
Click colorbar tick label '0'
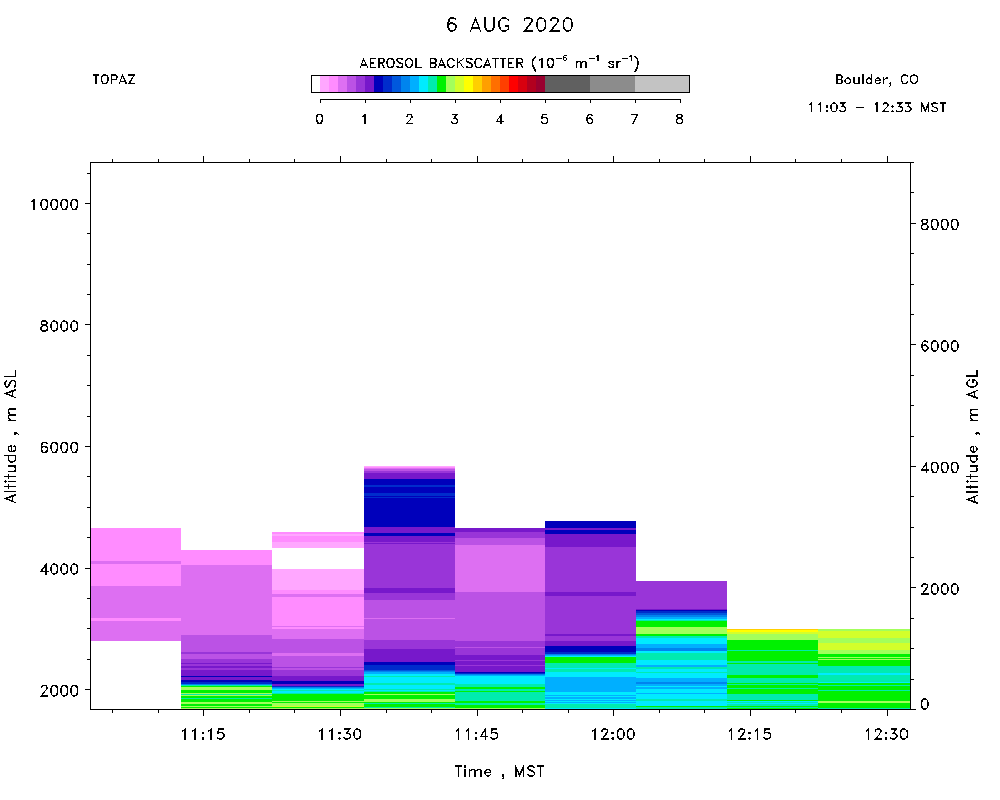click(x=319, y=119)
